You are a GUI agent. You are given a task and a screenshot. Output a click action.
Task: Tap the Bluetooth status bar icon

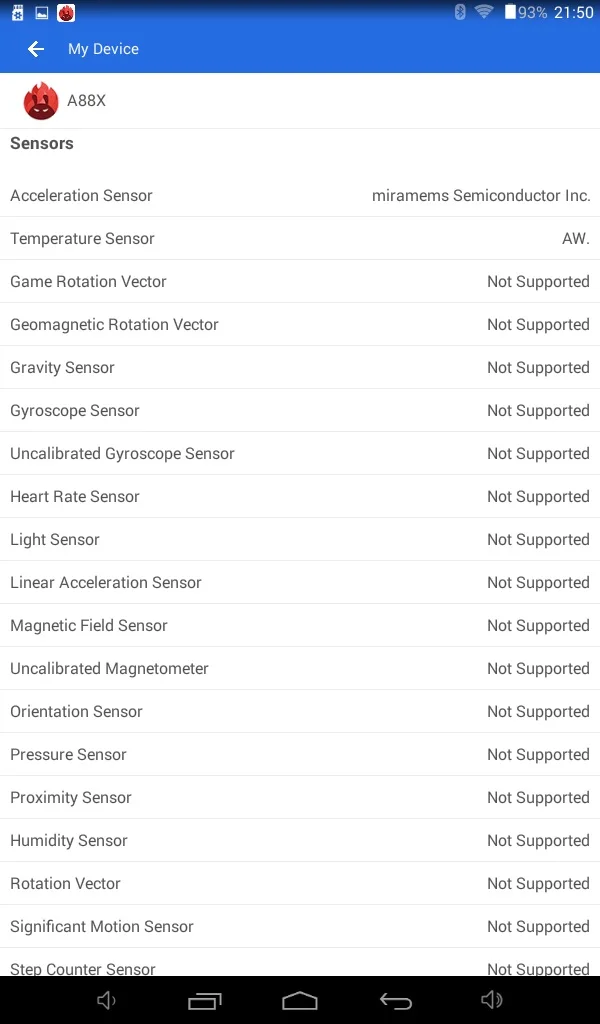pyautogui.click(x=460, y=12)
